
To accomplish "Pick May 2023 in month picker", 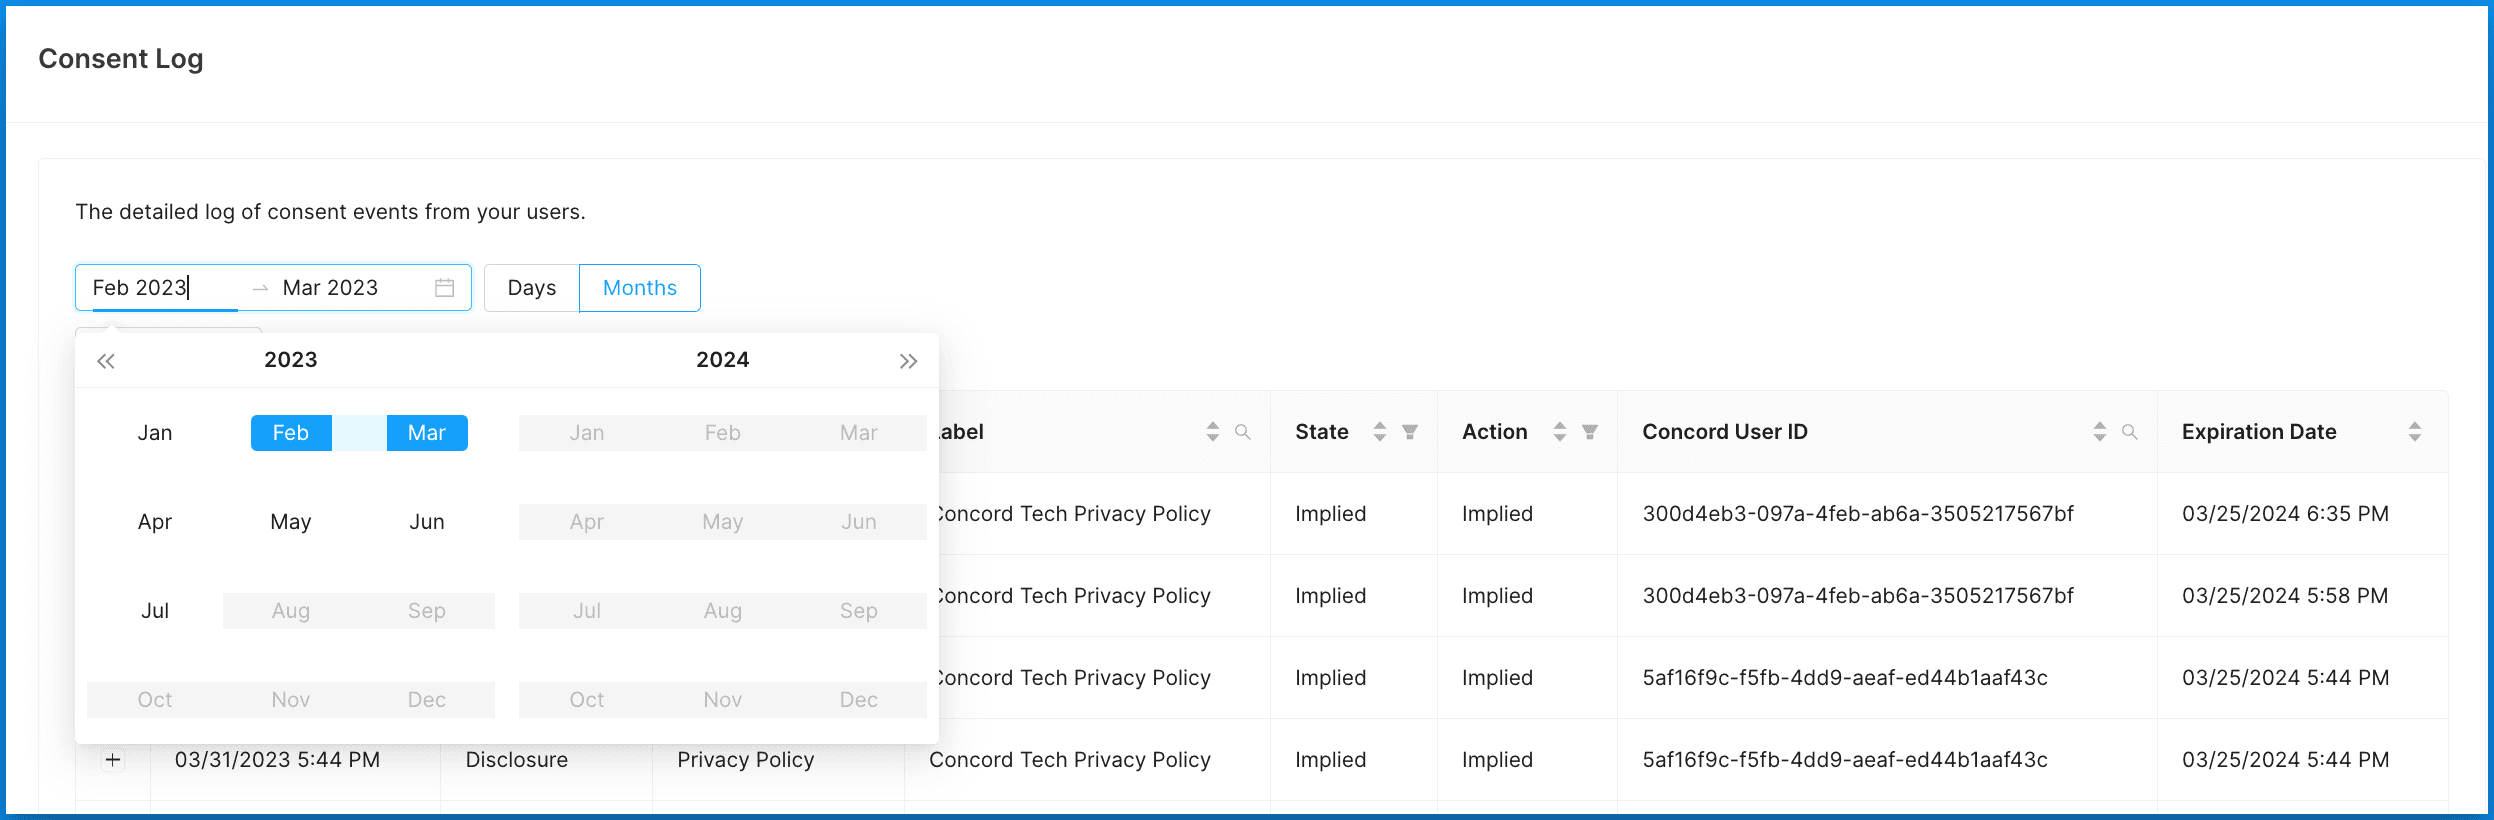I will [291, 522].
